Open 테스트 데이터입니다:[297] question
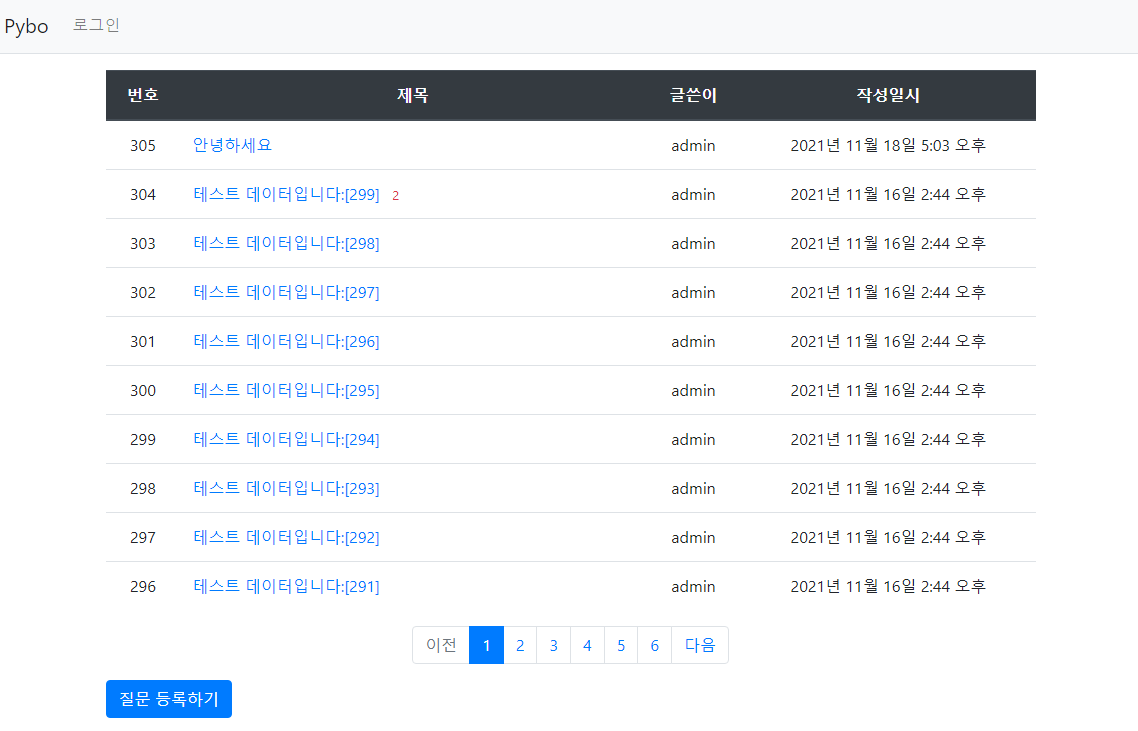 tap(286, 293)
